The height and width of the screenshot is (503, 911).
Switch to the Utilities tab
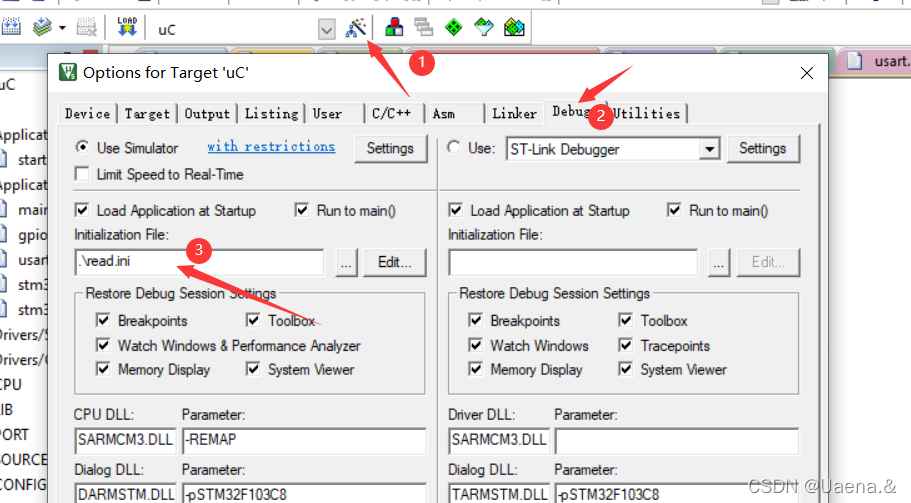(647, 114)
